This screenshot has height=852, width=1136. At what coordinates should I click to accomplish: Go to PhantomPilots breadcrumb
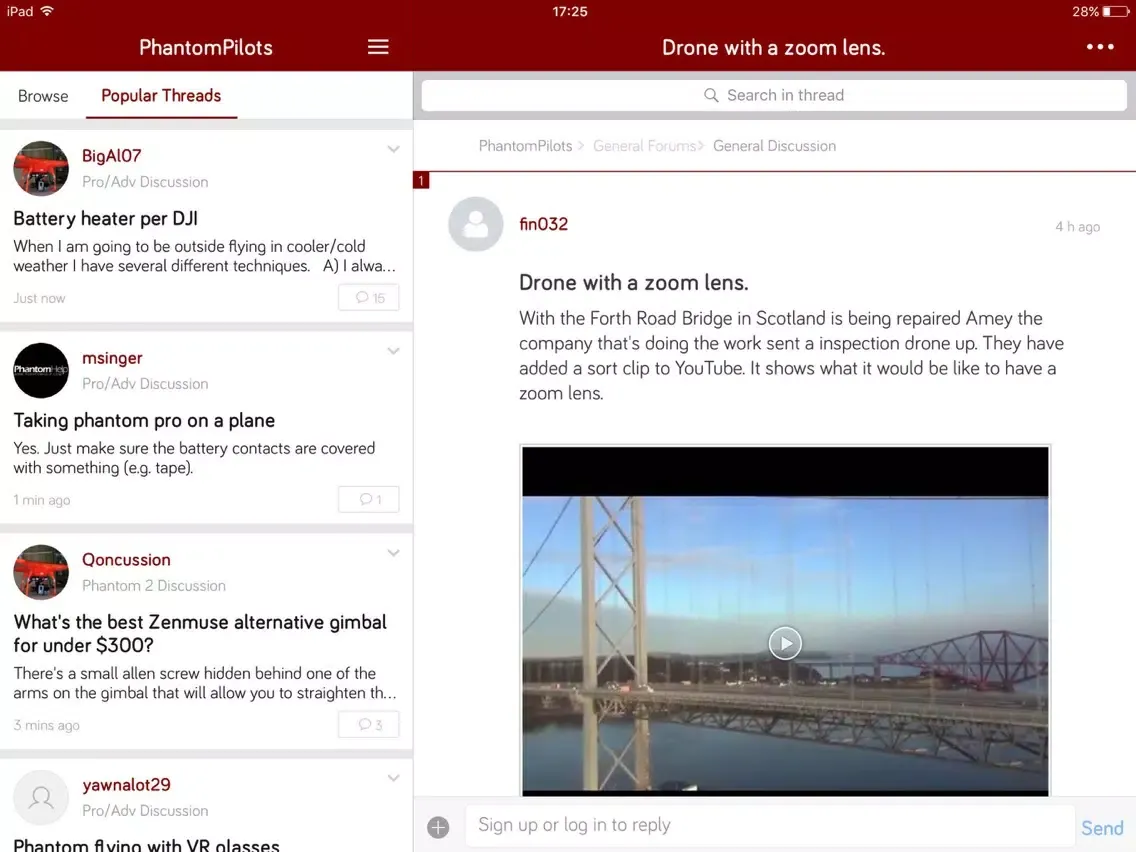point(525,146)
